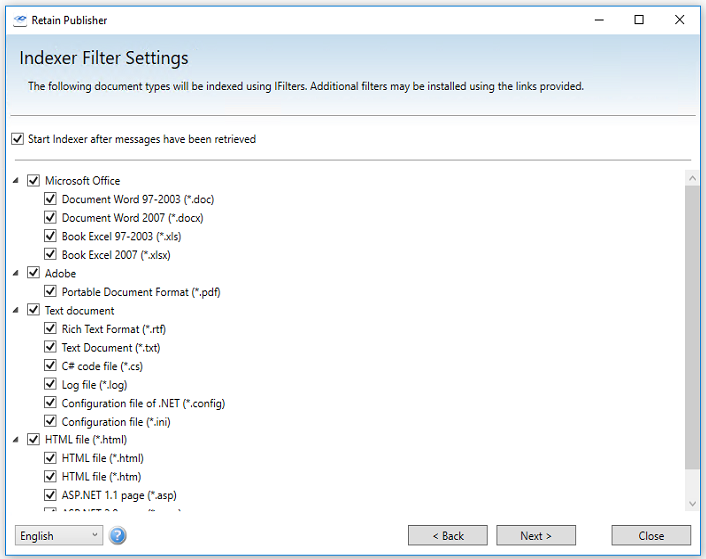This screenshot has height=559, width=706.
Task: Collapse the Adobe tree node
Action: pyautogui.click(x=17, y=273)
